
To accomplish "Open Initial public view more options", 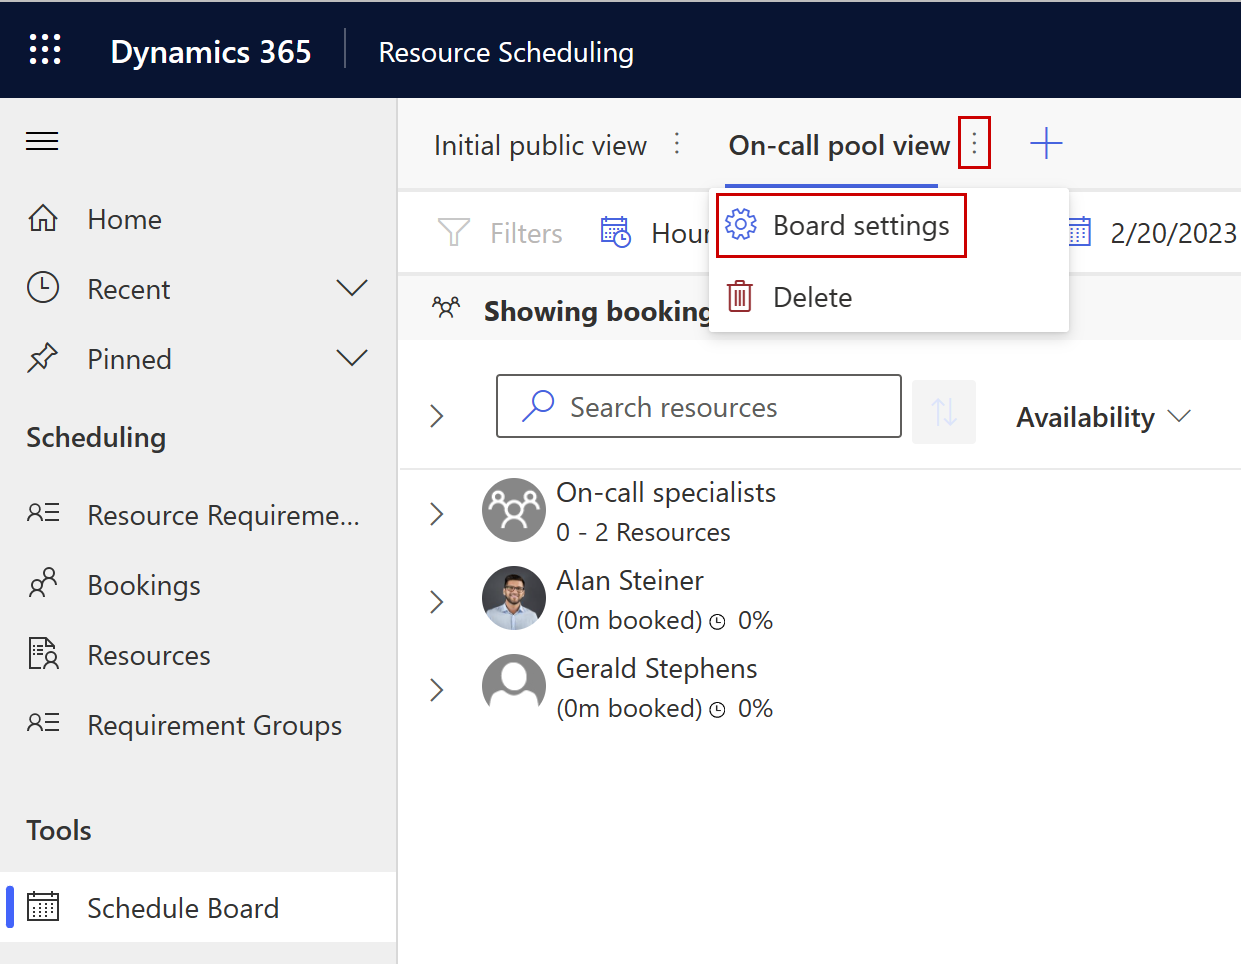I will 677,144.
